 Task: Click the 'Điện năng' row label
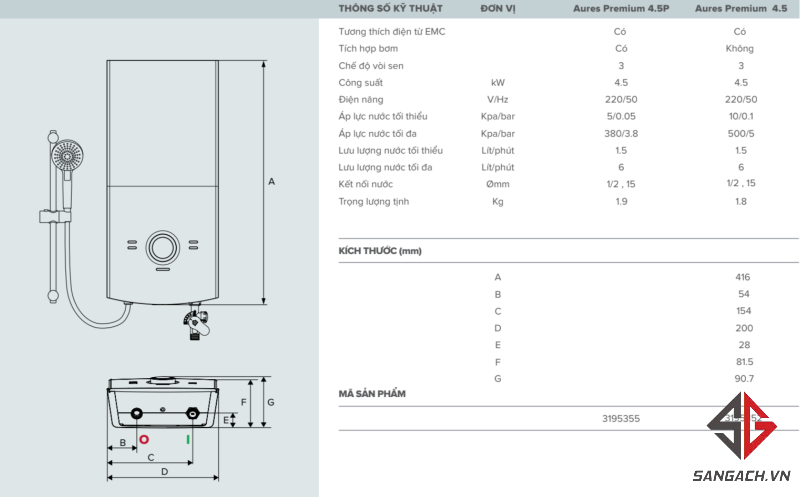coord(361,100)
